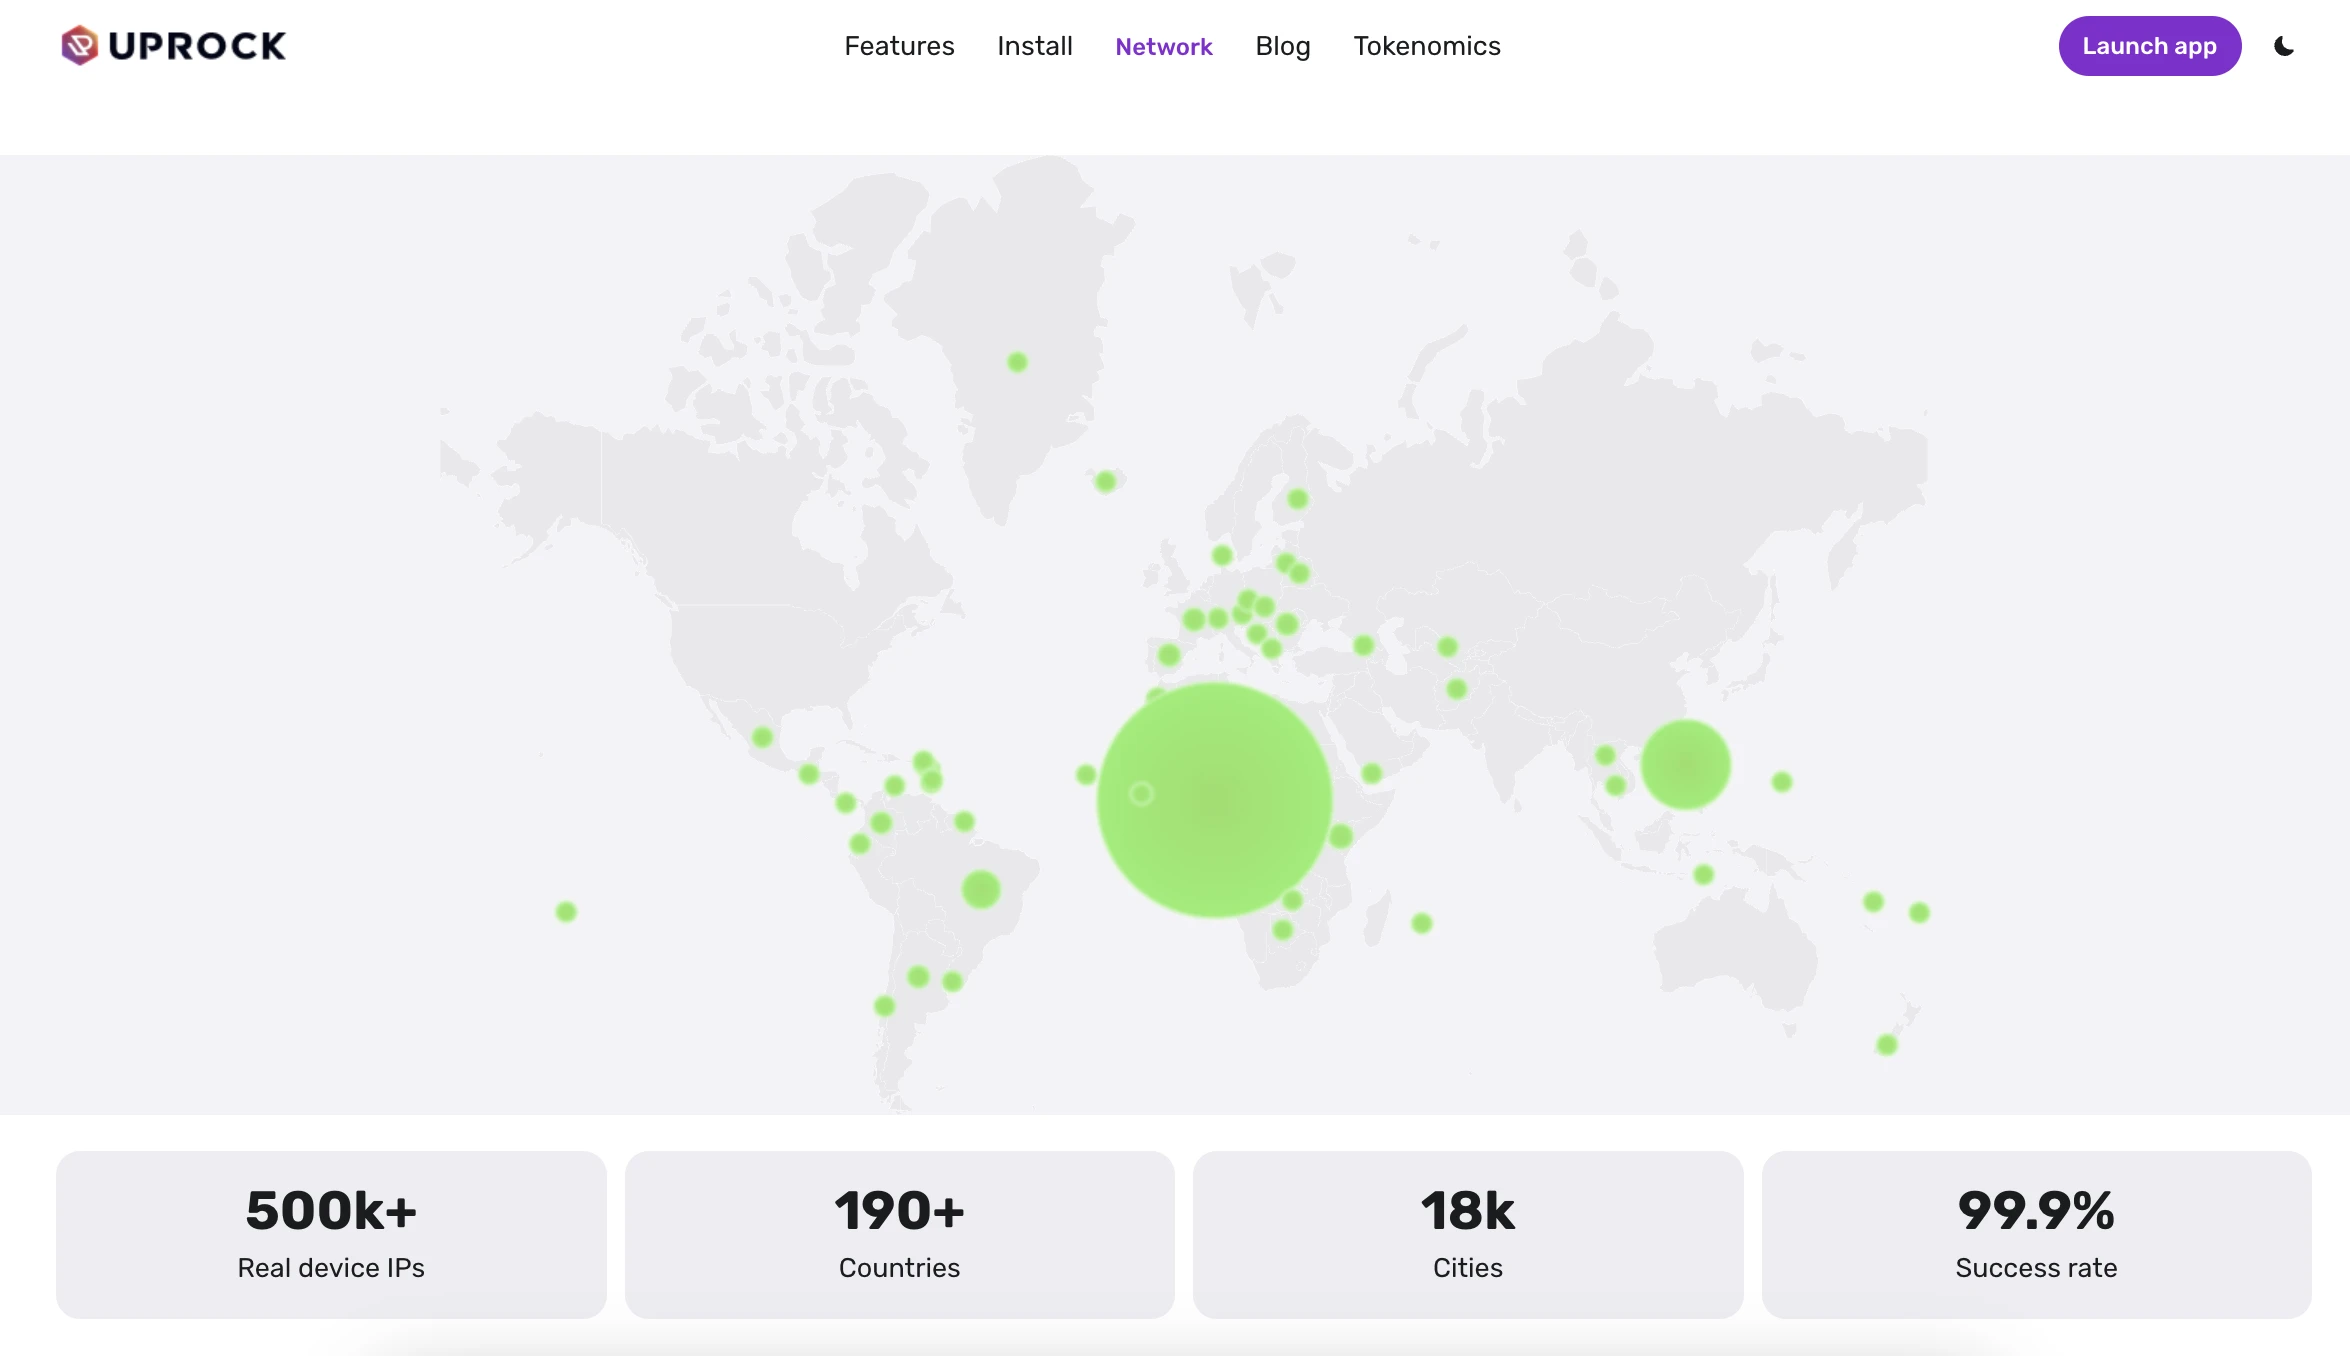2350x1356 pixels.
Task: Open the Blog link
Action: 1282,46
